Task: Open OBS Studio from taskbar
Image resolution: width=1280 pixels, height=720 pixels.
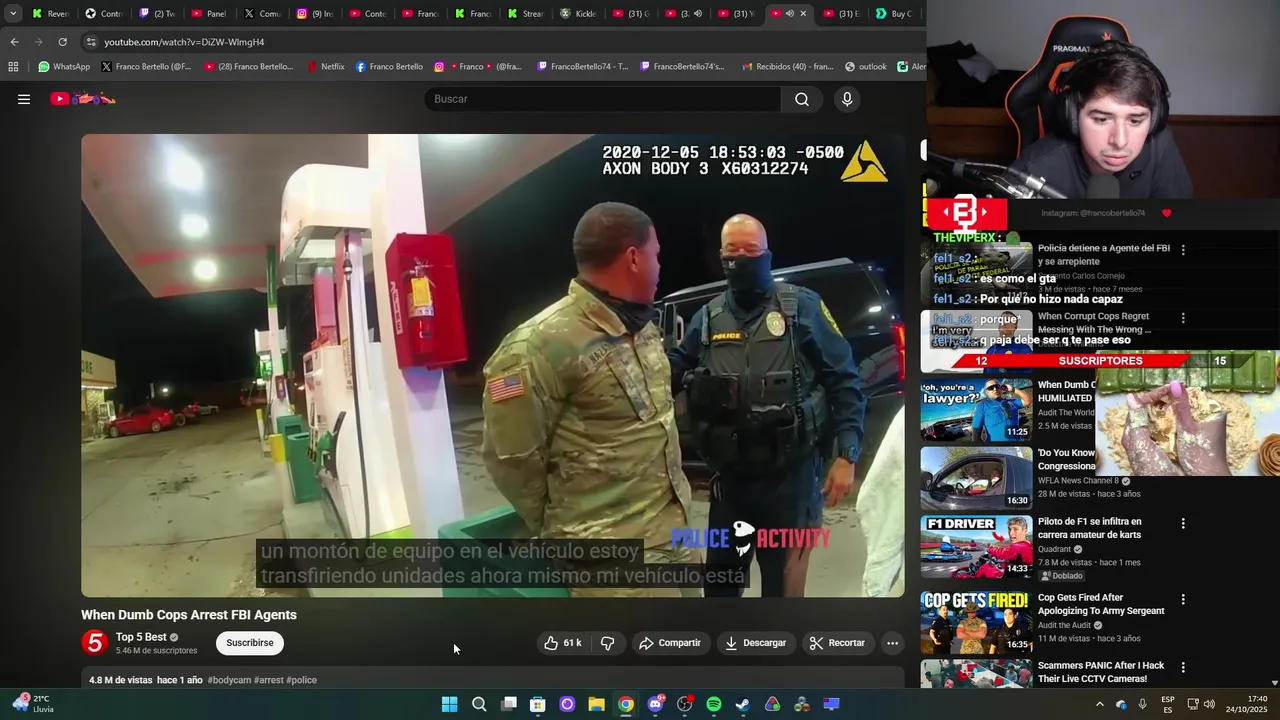Action: point(684,704)
